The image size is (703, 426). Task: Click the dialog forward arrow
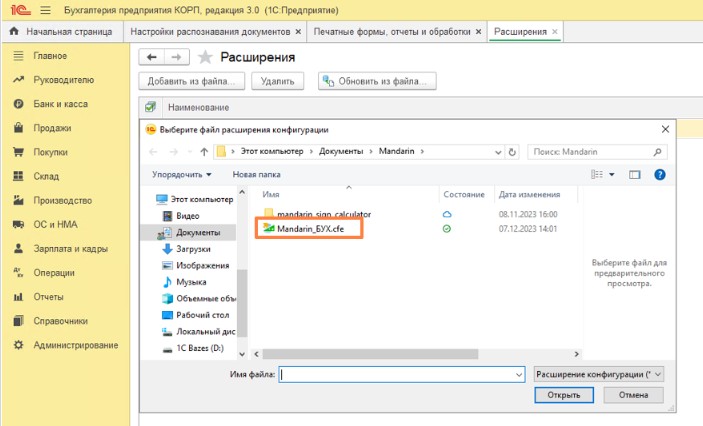pos(174,152)
